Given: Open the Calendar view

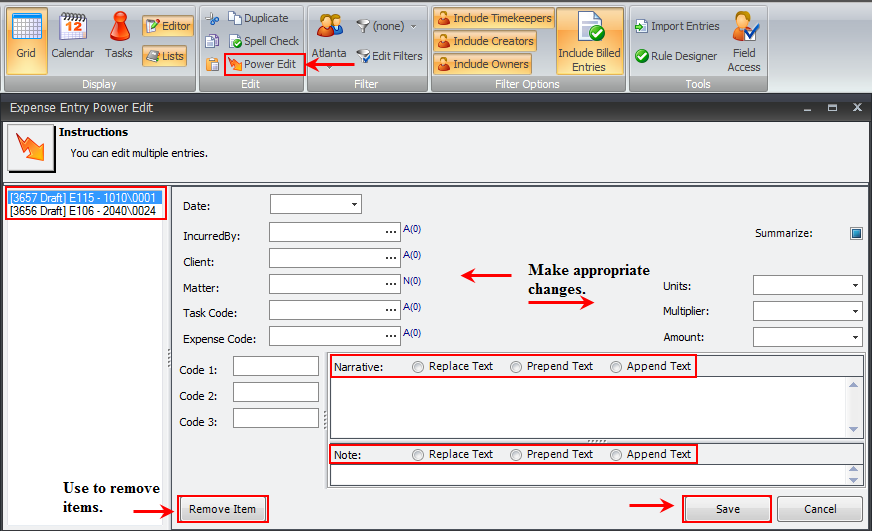Looking at the screenshot, I should [x=73, y=38].
